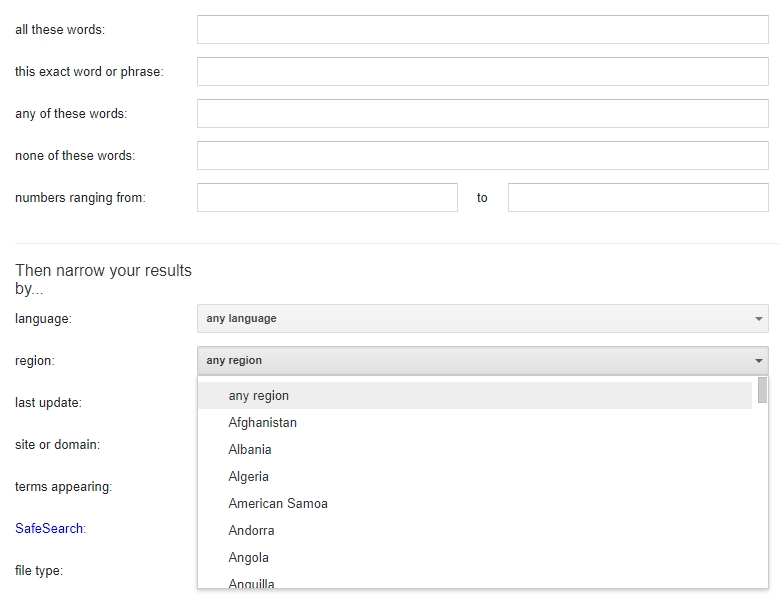Screen dimensions: 779x596
Task: Focus the 'this exact word or phrase' field
Action: (x=482, y=72)
